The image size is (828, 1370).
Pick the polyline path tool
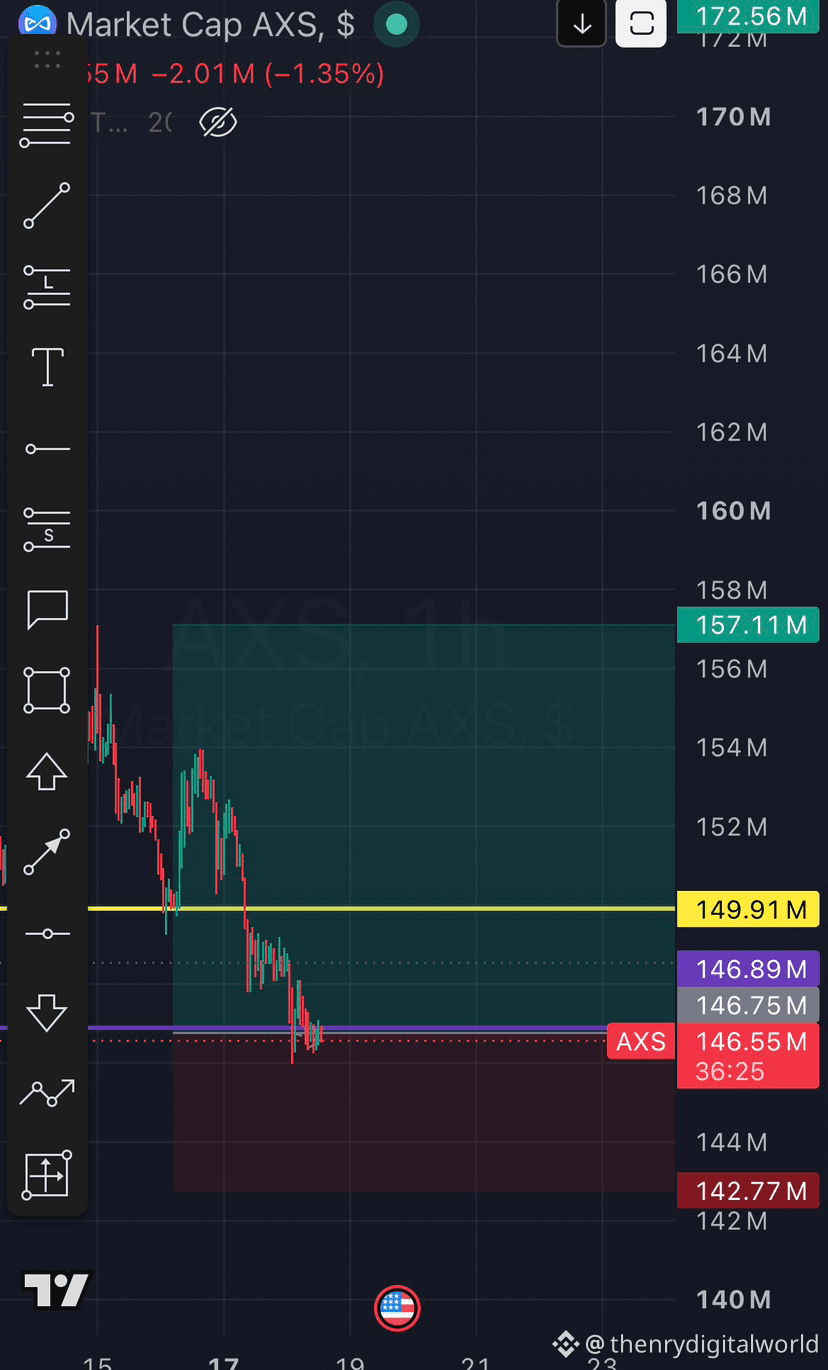[47, 1093]
